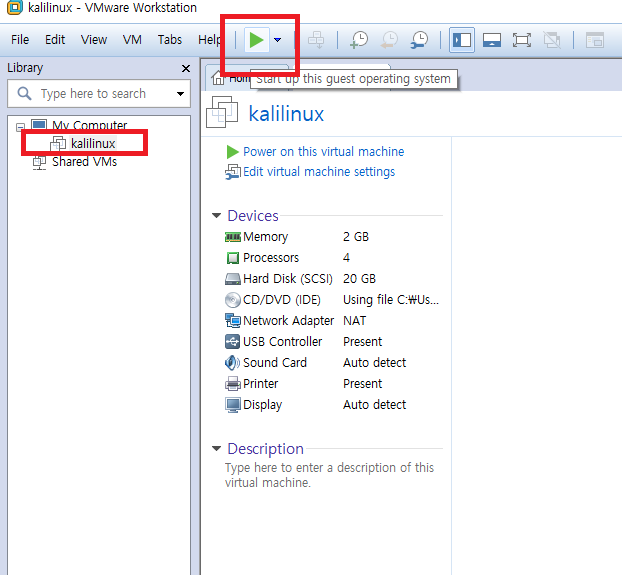Image resolution: width=622 pixels, height=575 pixels.
Task: Take a snapshot of this virtual machine
Action: point(359,40)
